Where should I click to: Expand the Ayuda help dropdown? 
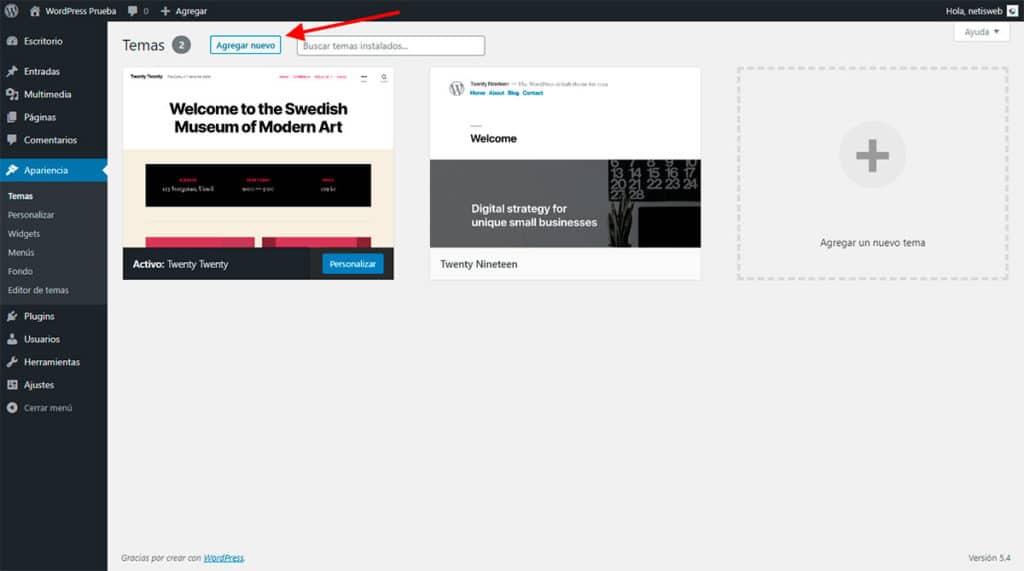[x=982, y=32]
